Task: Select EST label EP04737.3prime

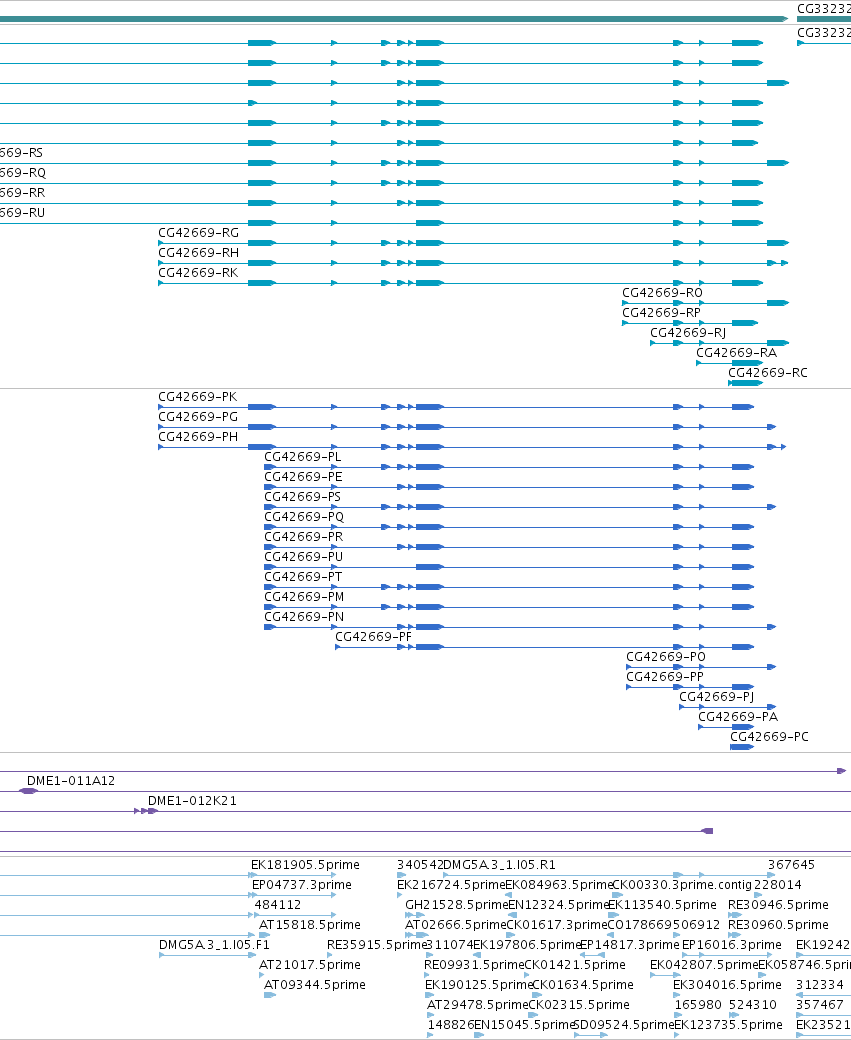Action: point(302,884)
